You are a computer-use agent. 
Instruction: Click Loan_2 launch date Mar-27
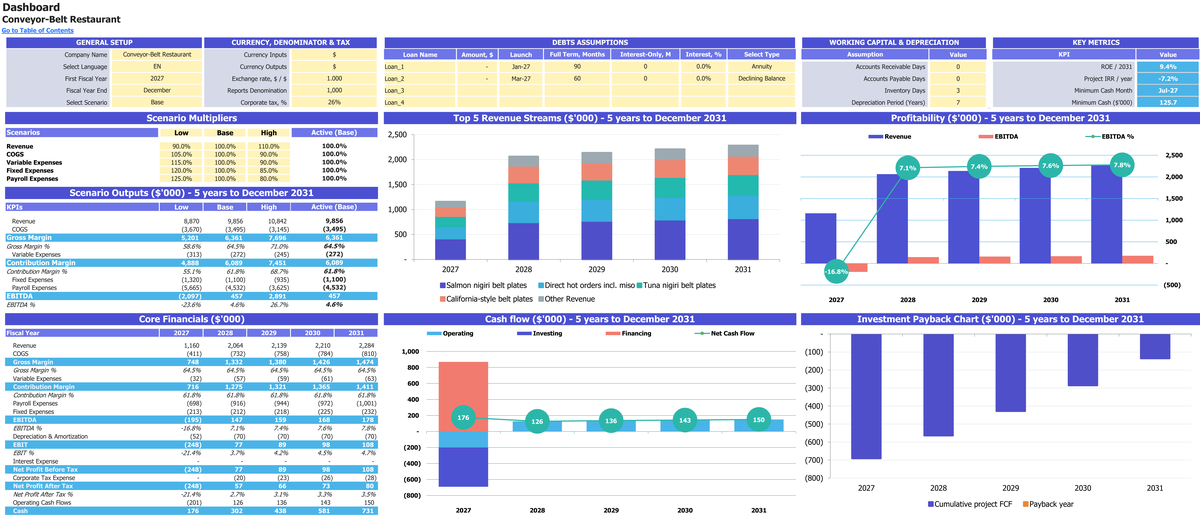click(x=521, y=78)
